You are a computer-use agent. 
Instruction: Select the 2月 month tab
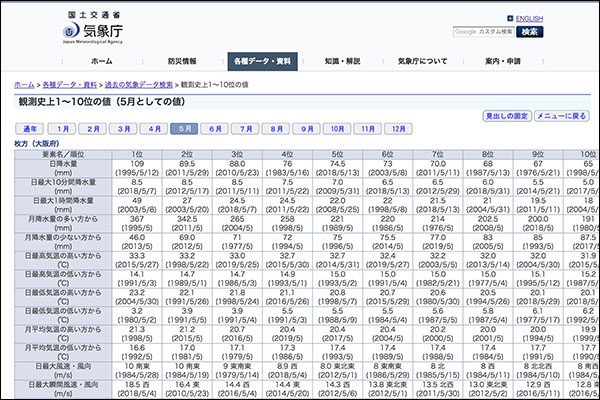pyautogui.click(x=92, y=129)
